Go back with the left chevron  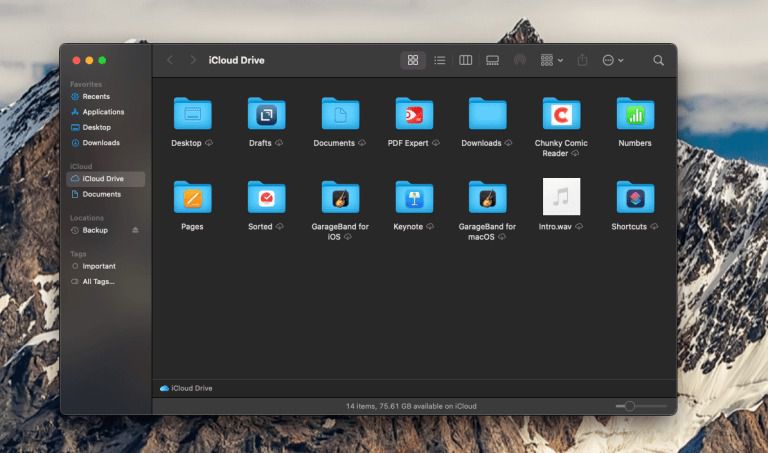[170, 60]
